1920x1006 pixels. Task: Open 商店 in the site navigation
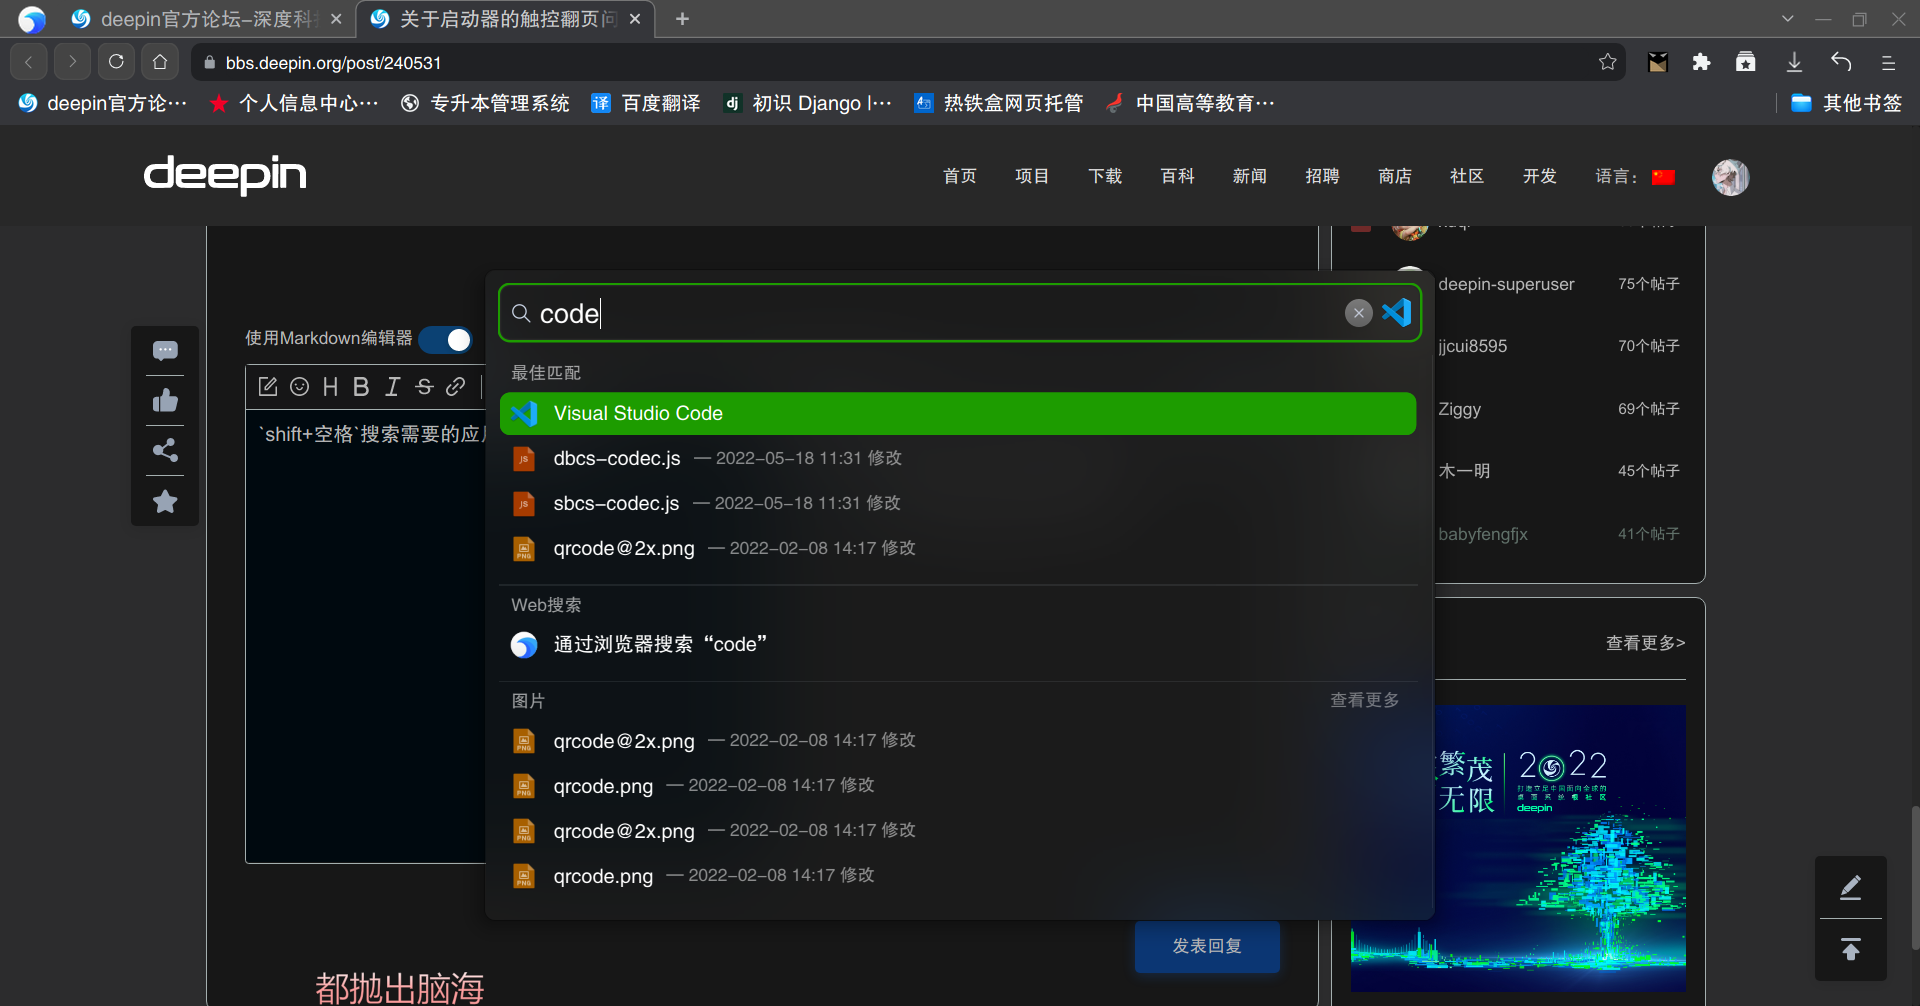tap(1395, 177)
